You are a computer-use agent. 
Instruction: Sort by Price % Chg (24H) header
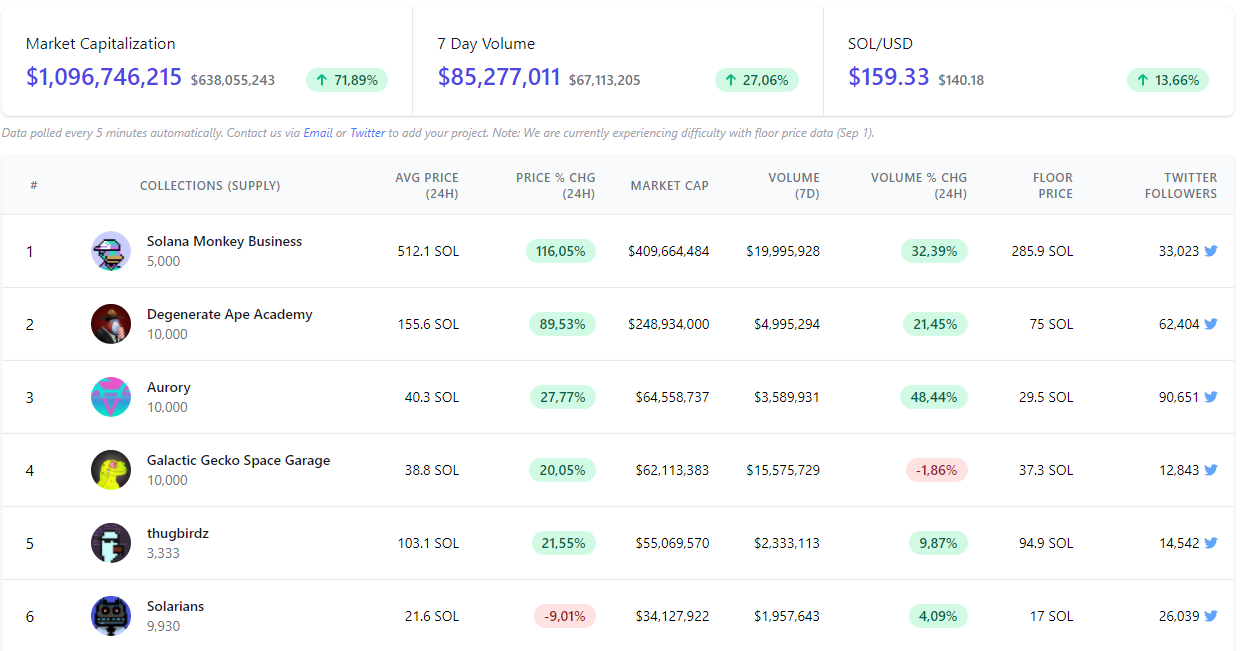click(x=555, y=185)
